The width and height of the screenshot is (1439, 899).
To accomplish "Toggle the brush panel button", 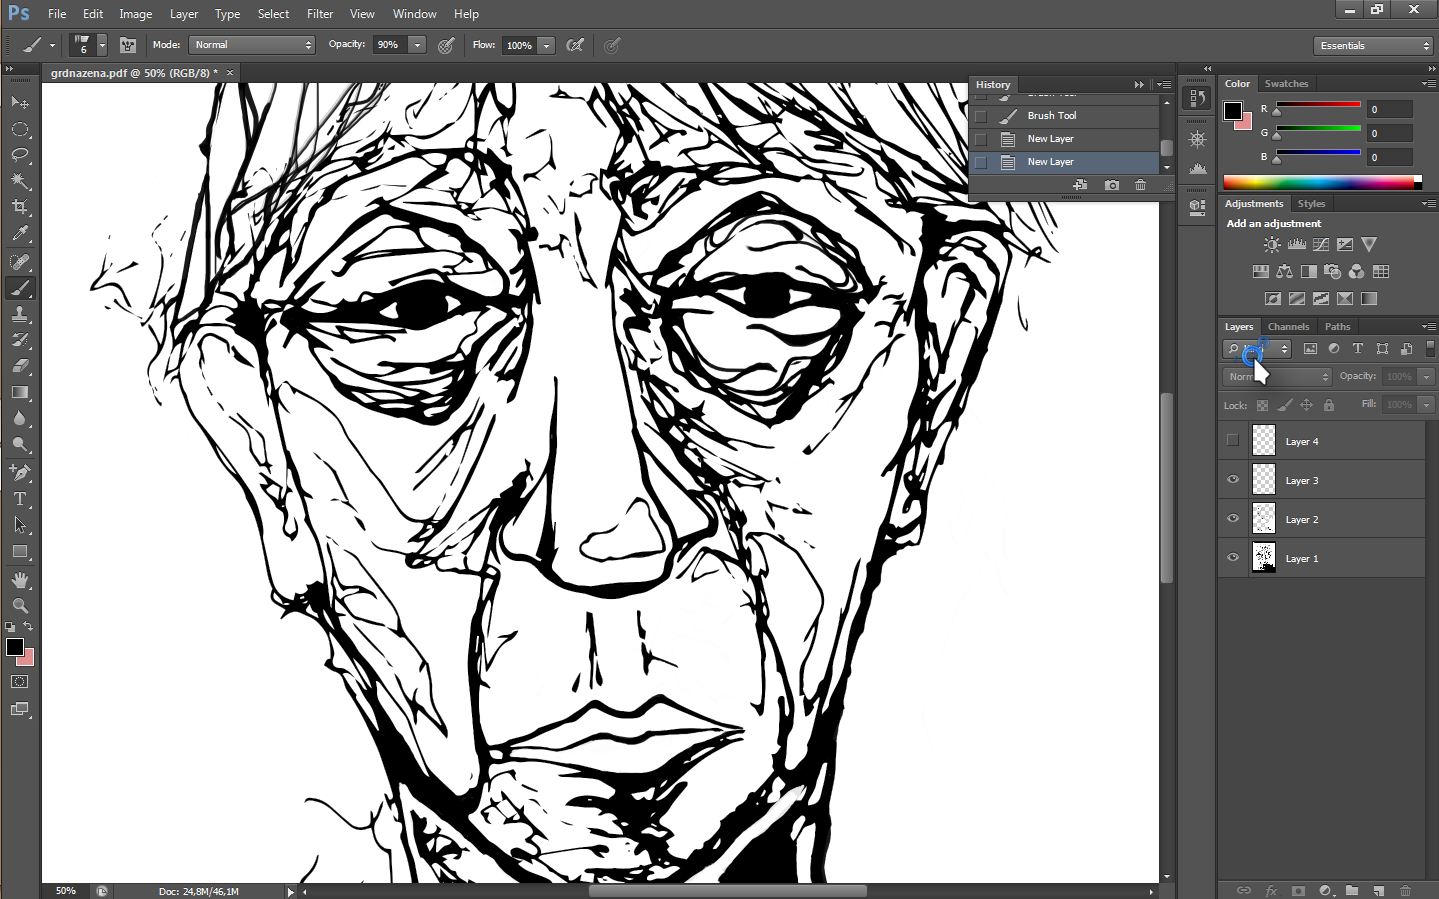I will [128, 45].
